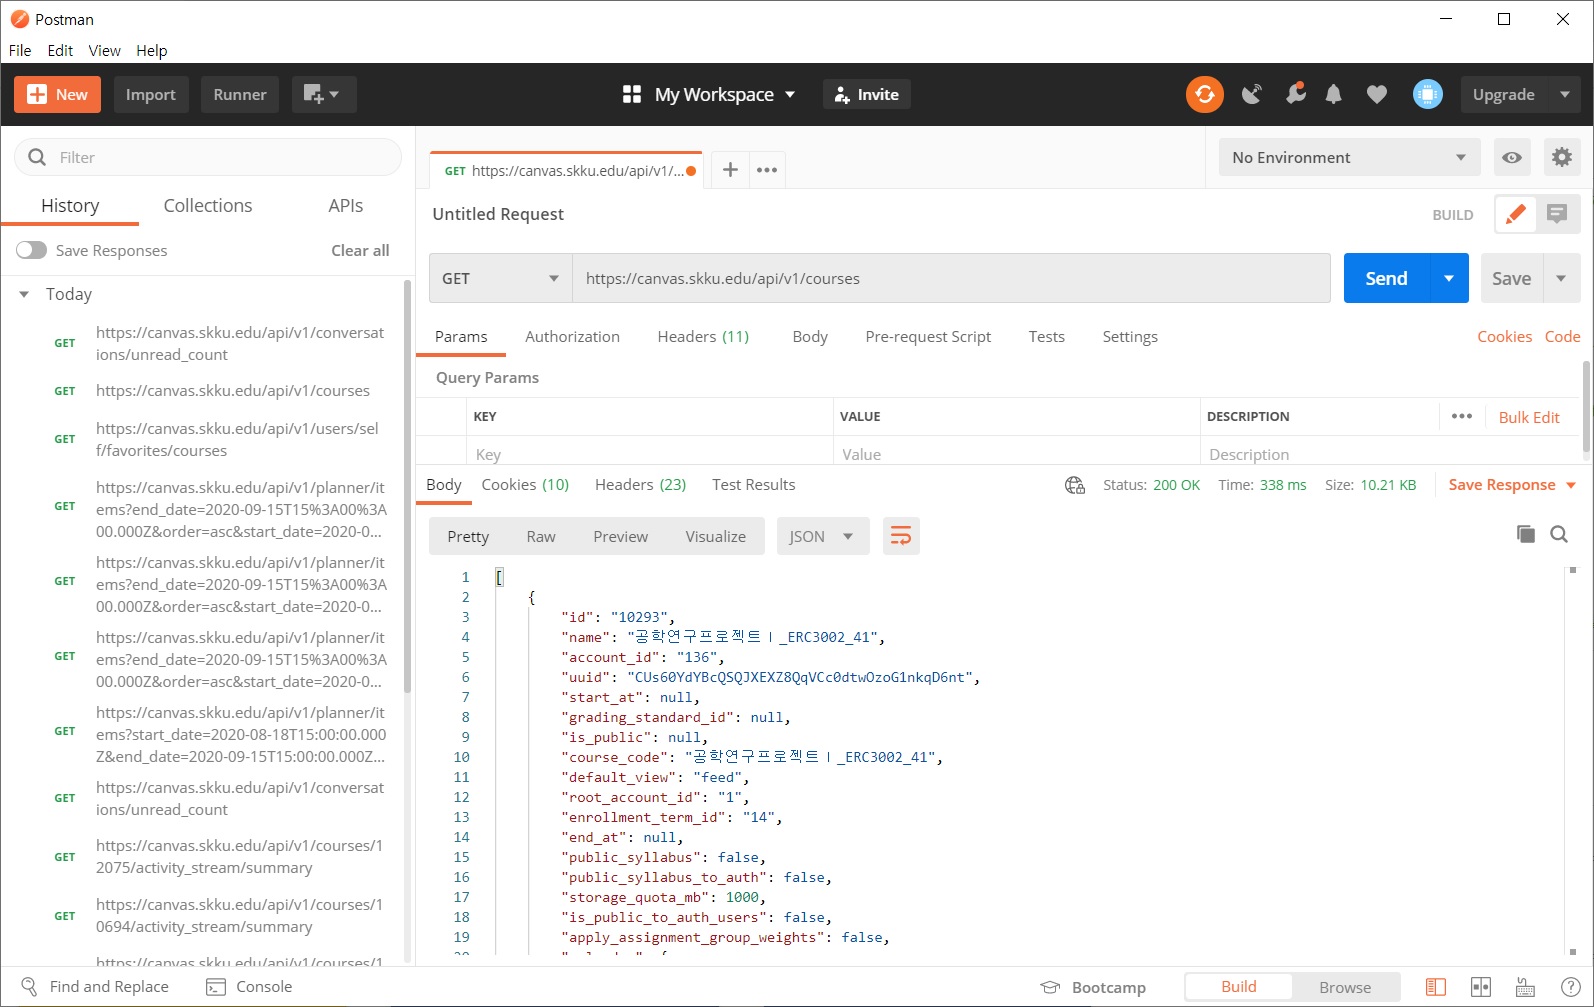Click the history Filter search field
This screenshot has height=1007, width=1594.
208,157
